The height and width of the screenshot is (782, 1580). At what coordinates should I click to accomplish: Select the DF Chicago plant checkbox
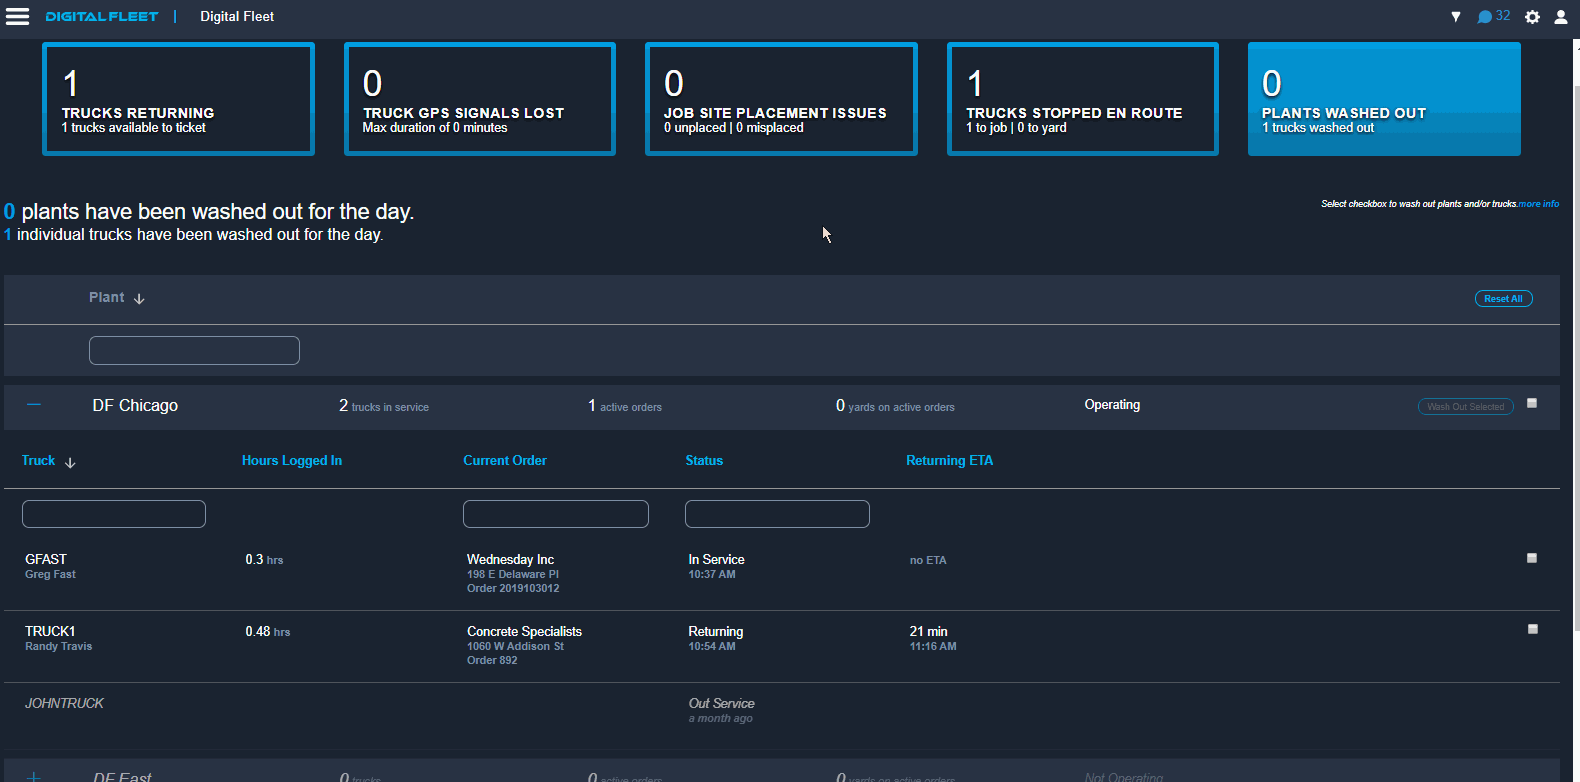pos(1532,404)
